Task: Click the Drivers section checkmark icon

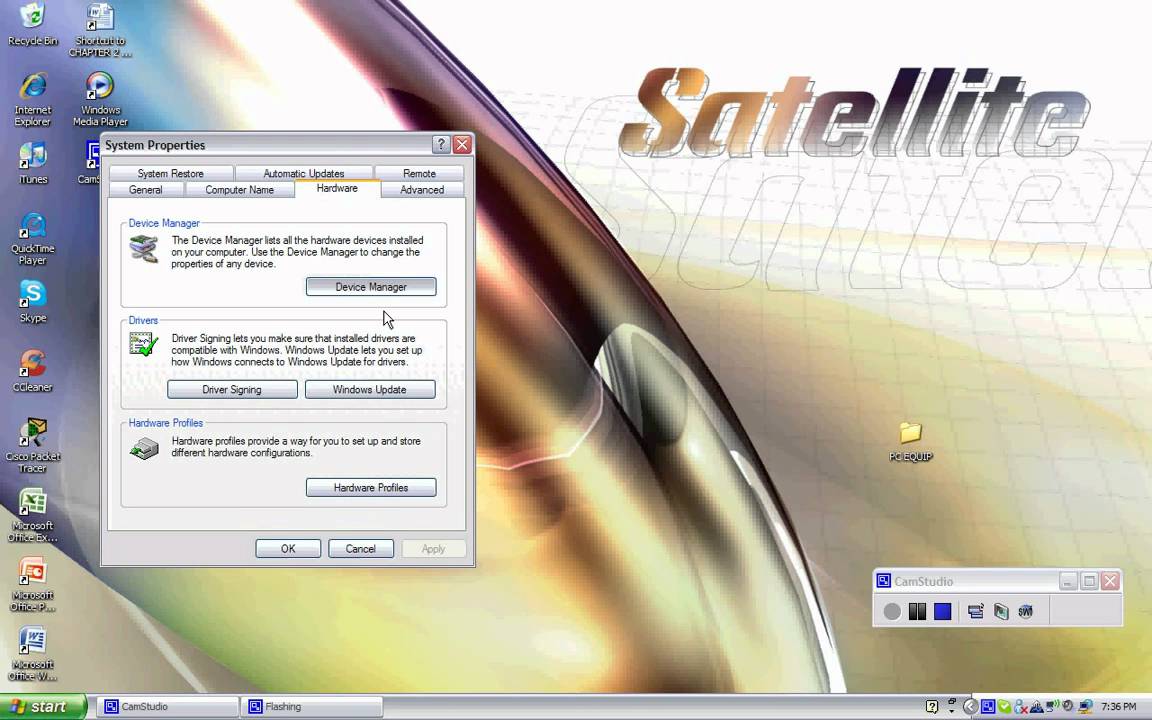Action: point(144,344)
